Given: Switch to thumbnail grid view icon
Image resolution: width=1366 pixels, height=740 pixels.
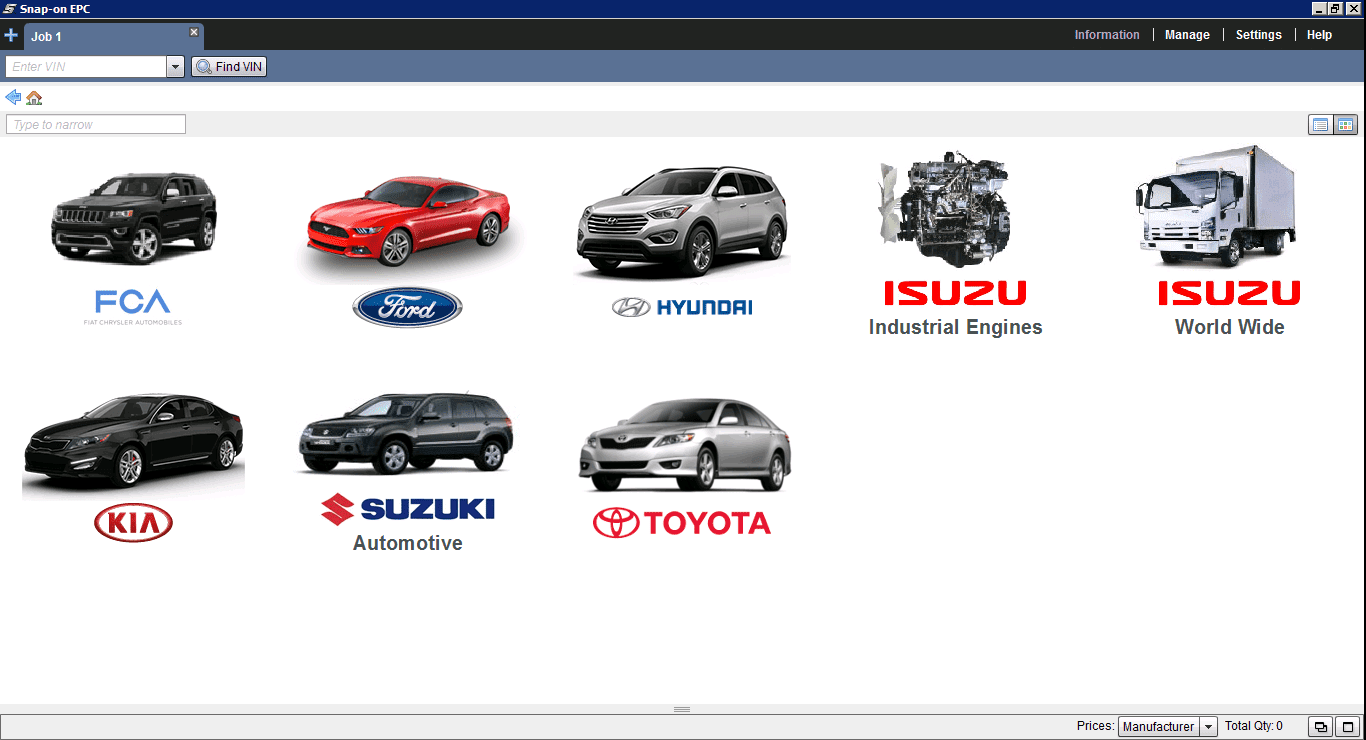Looking at the screenshot, I should tap(1345, 125).
